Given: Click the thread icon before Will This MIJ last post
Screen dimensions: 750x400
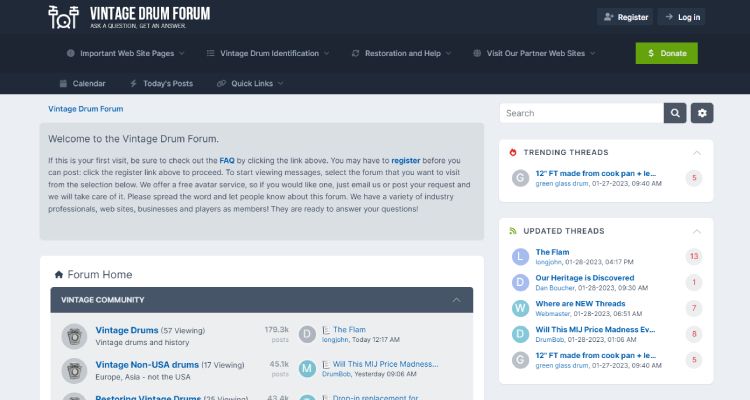Looking at the screenshot, I should pos(326,365).
